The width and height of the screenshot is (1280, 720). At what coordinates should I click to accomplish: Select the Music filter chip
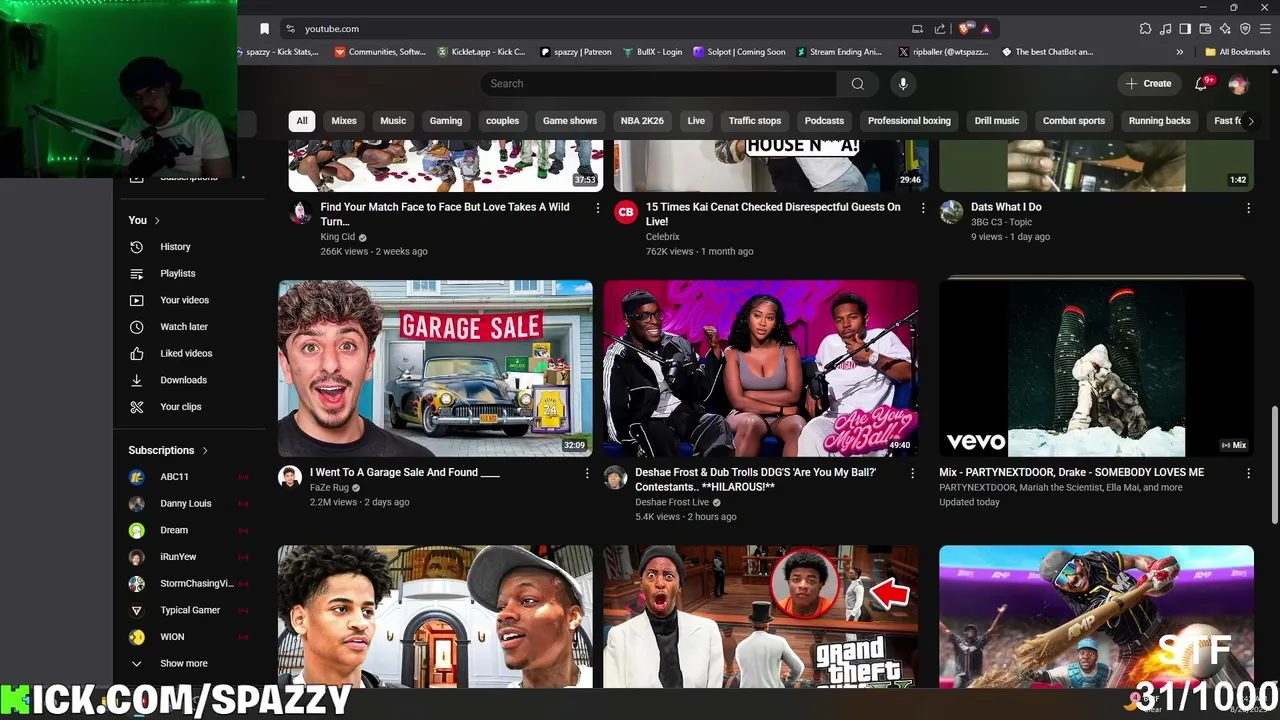[393, 121]
